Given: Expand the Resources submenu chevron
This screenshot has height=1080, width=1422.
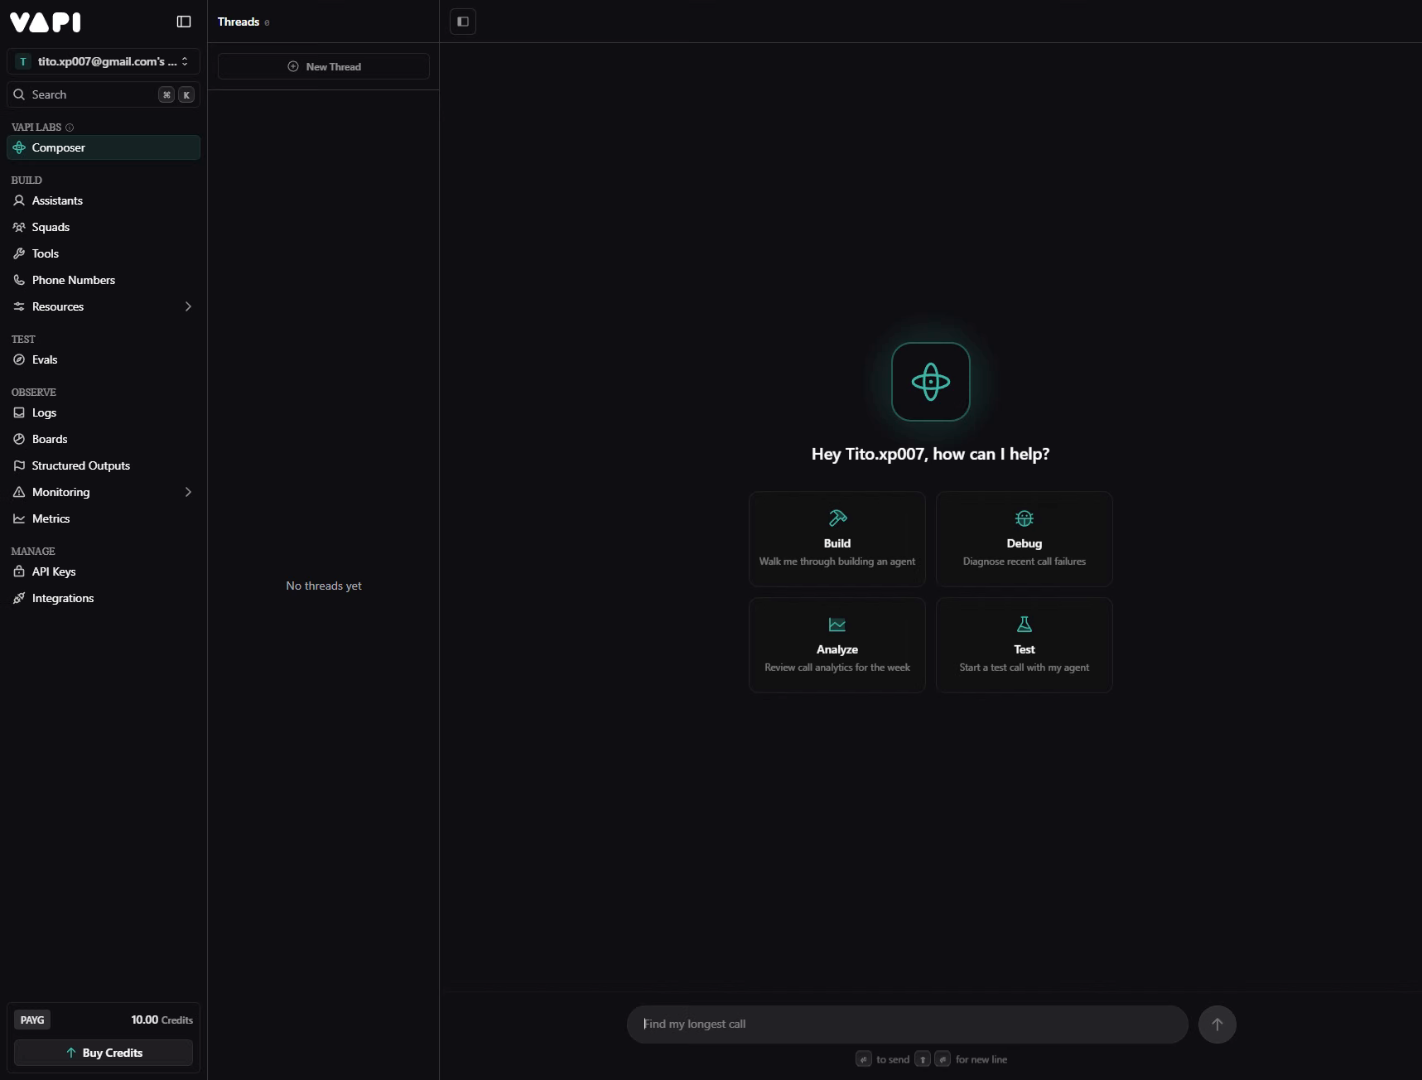Looking at the screenshot, I should 188,307.
